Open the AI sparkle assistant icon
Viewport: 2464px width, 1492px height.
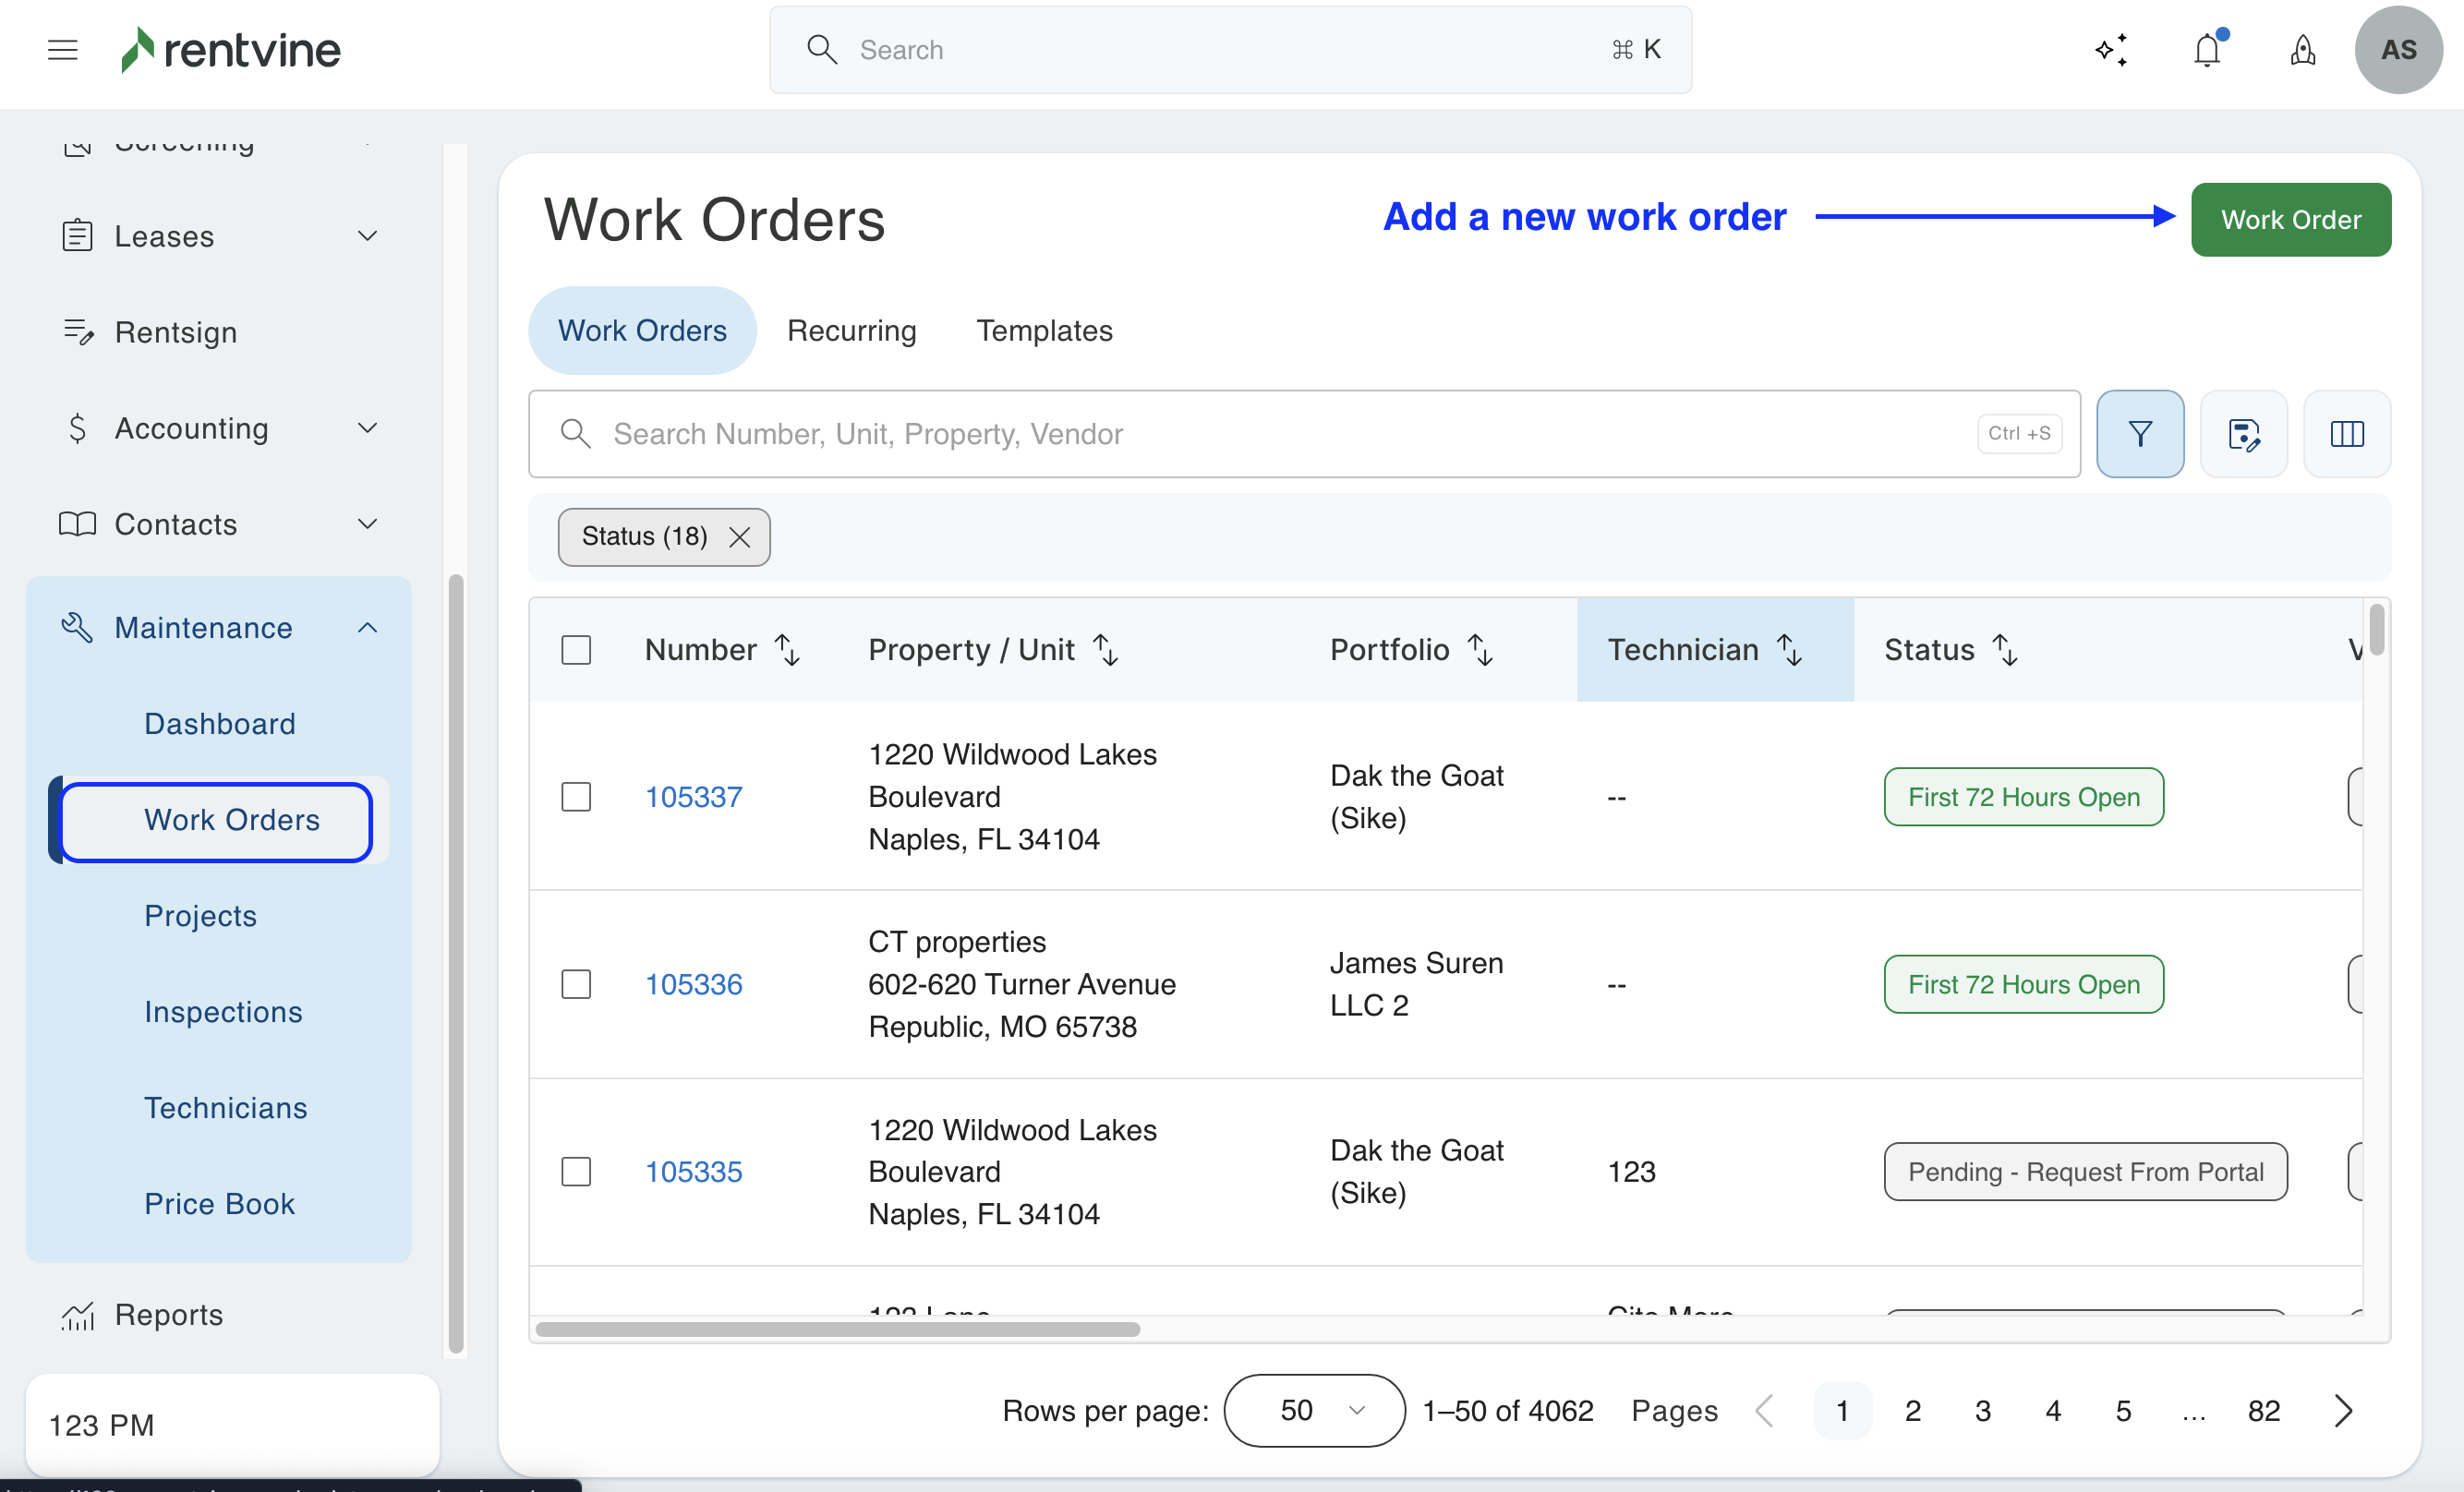[x=2111, y=50]
